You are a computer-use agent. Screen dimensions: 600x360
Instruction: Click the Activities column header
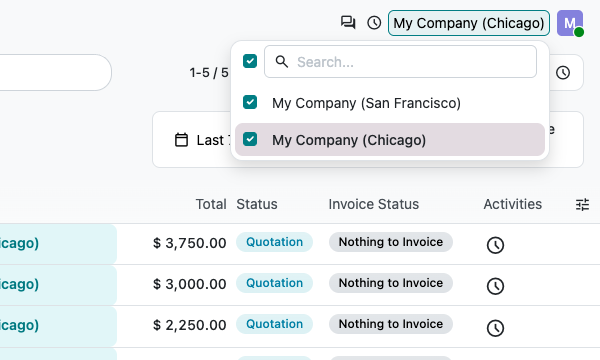pos(512,204)
